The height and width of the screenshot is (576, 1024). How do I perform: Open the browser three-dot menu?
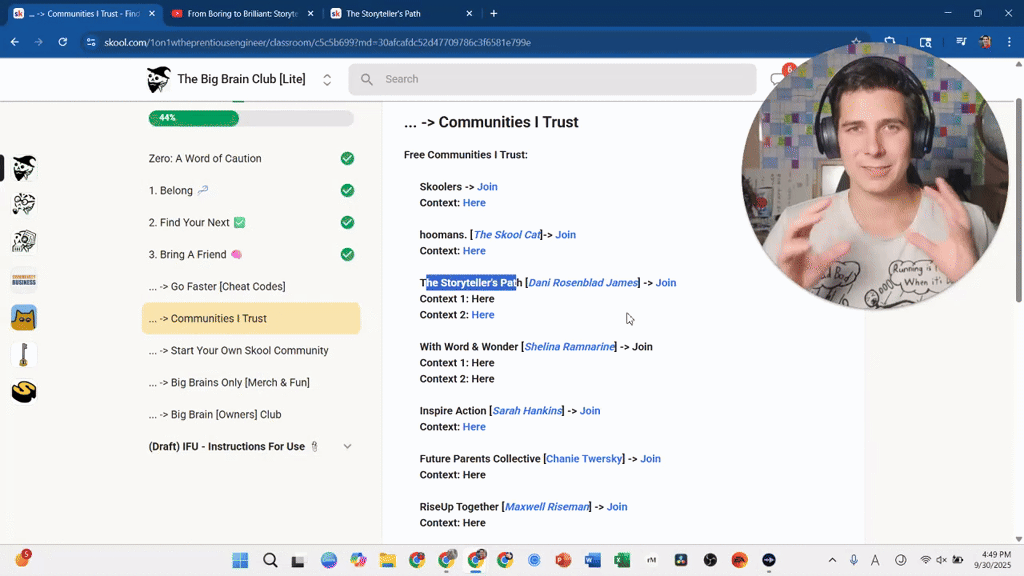[1009, 42]
